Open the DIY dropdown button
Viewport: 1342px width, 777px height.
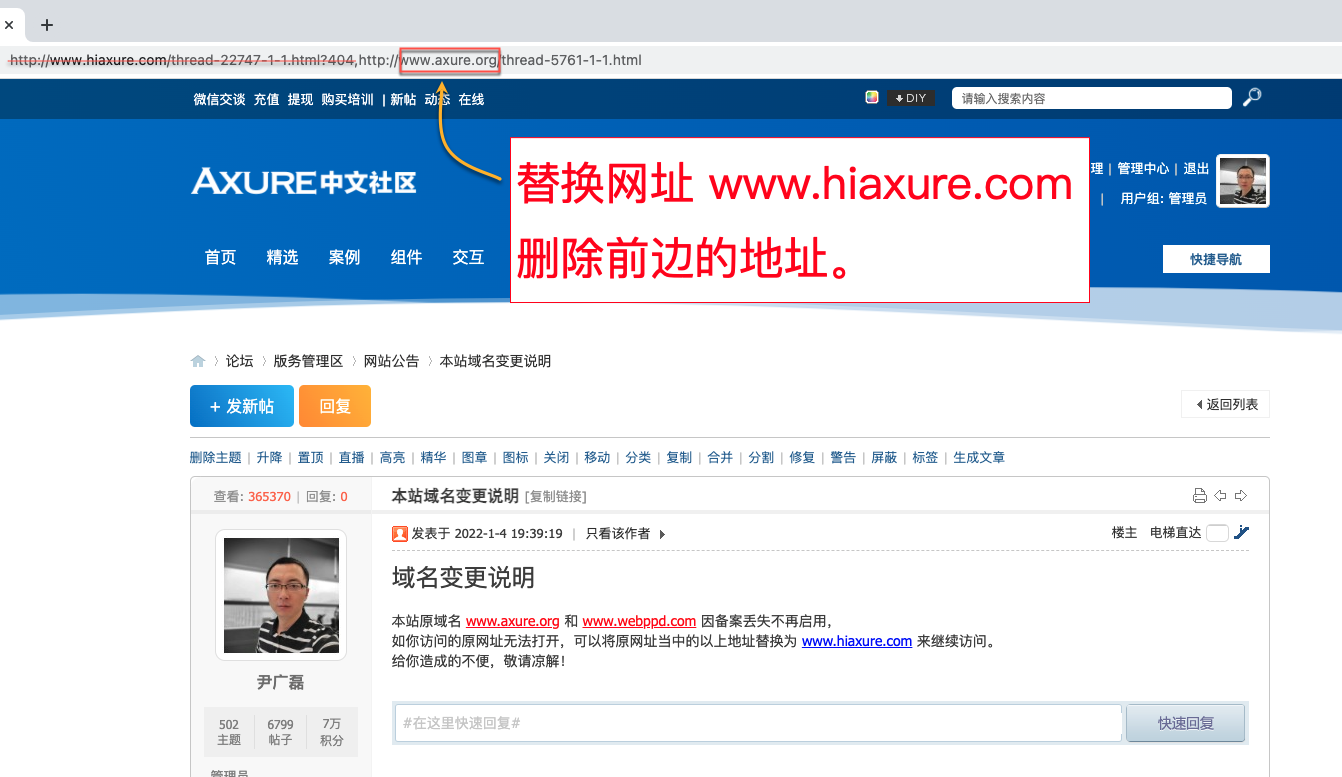911,97
